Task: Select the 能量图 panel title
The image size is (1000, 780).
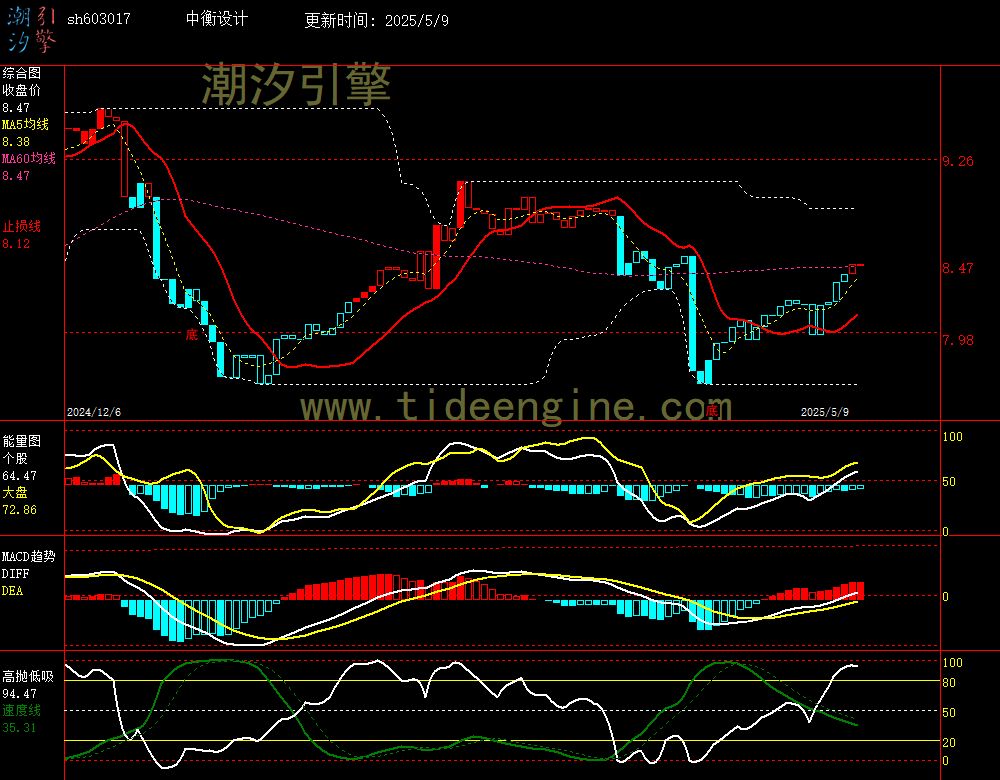Action: tap(22, 441)
